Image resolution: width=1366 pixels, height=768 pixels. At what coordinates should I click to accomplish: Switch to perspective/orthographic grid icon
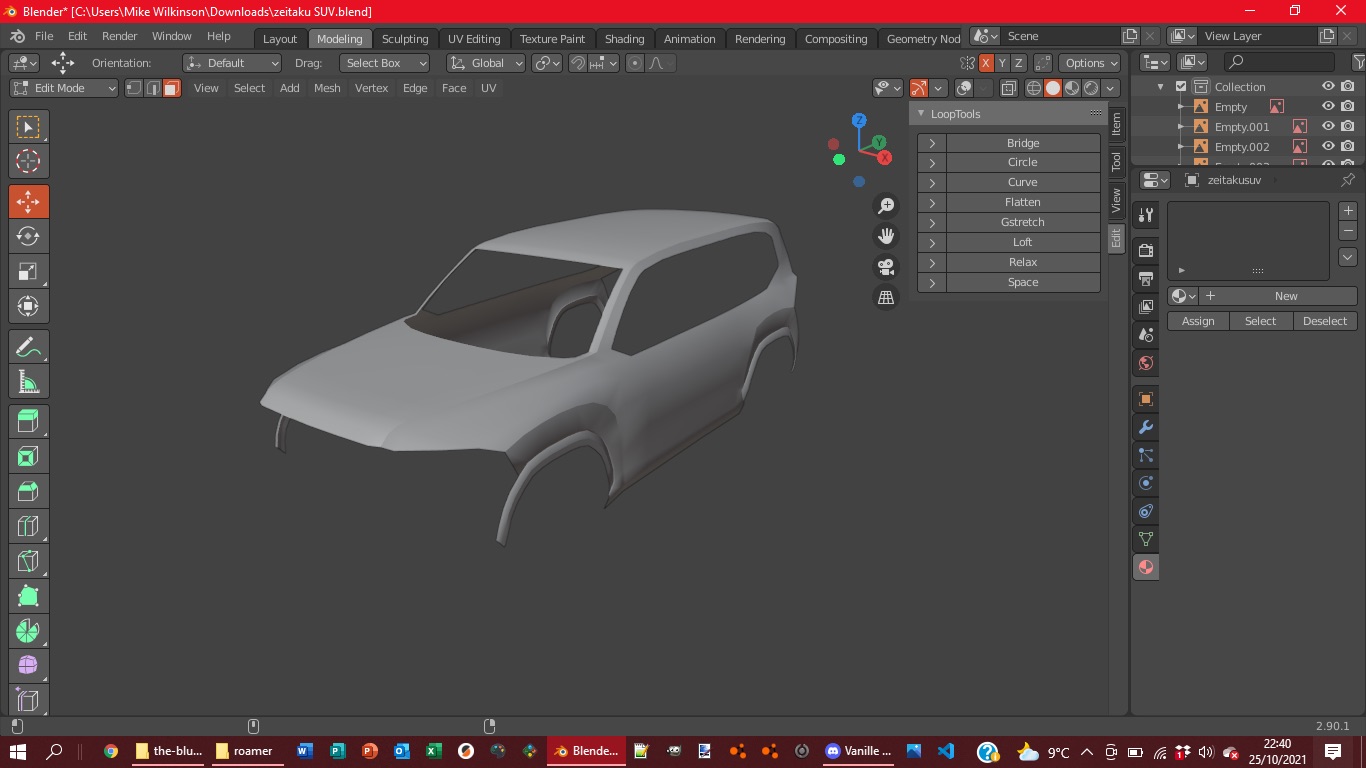(885, 297)
